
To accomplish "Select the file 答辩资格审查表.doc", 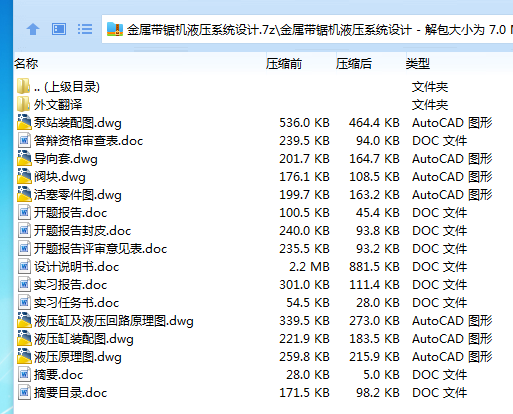I will coord(88,141).
